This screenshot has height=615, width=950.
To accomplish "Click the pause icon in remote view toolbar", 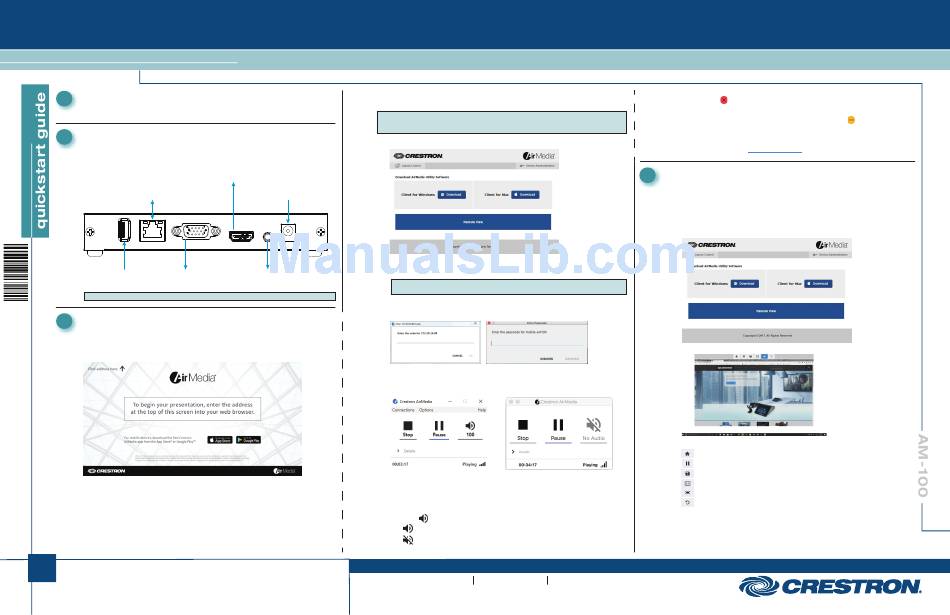I will 687,464.
